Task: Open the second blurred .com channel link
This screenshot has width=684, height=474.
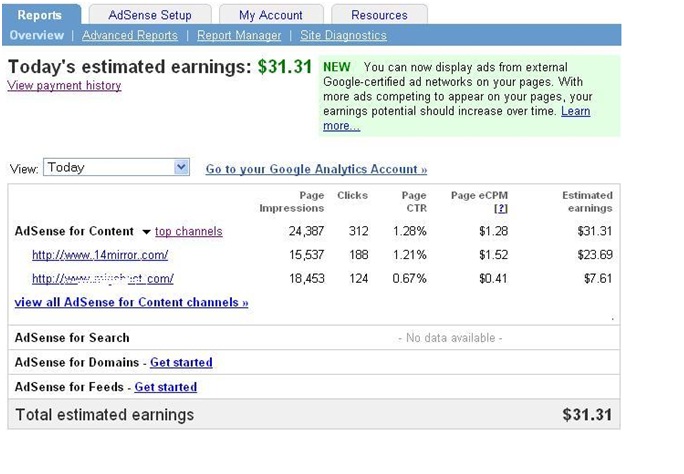Action: (103, 279)
